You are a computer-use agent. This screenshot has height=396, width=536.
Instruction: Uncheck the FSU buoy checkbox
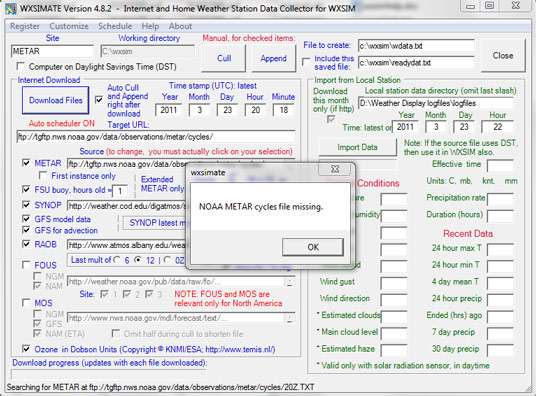pos(26,189)
